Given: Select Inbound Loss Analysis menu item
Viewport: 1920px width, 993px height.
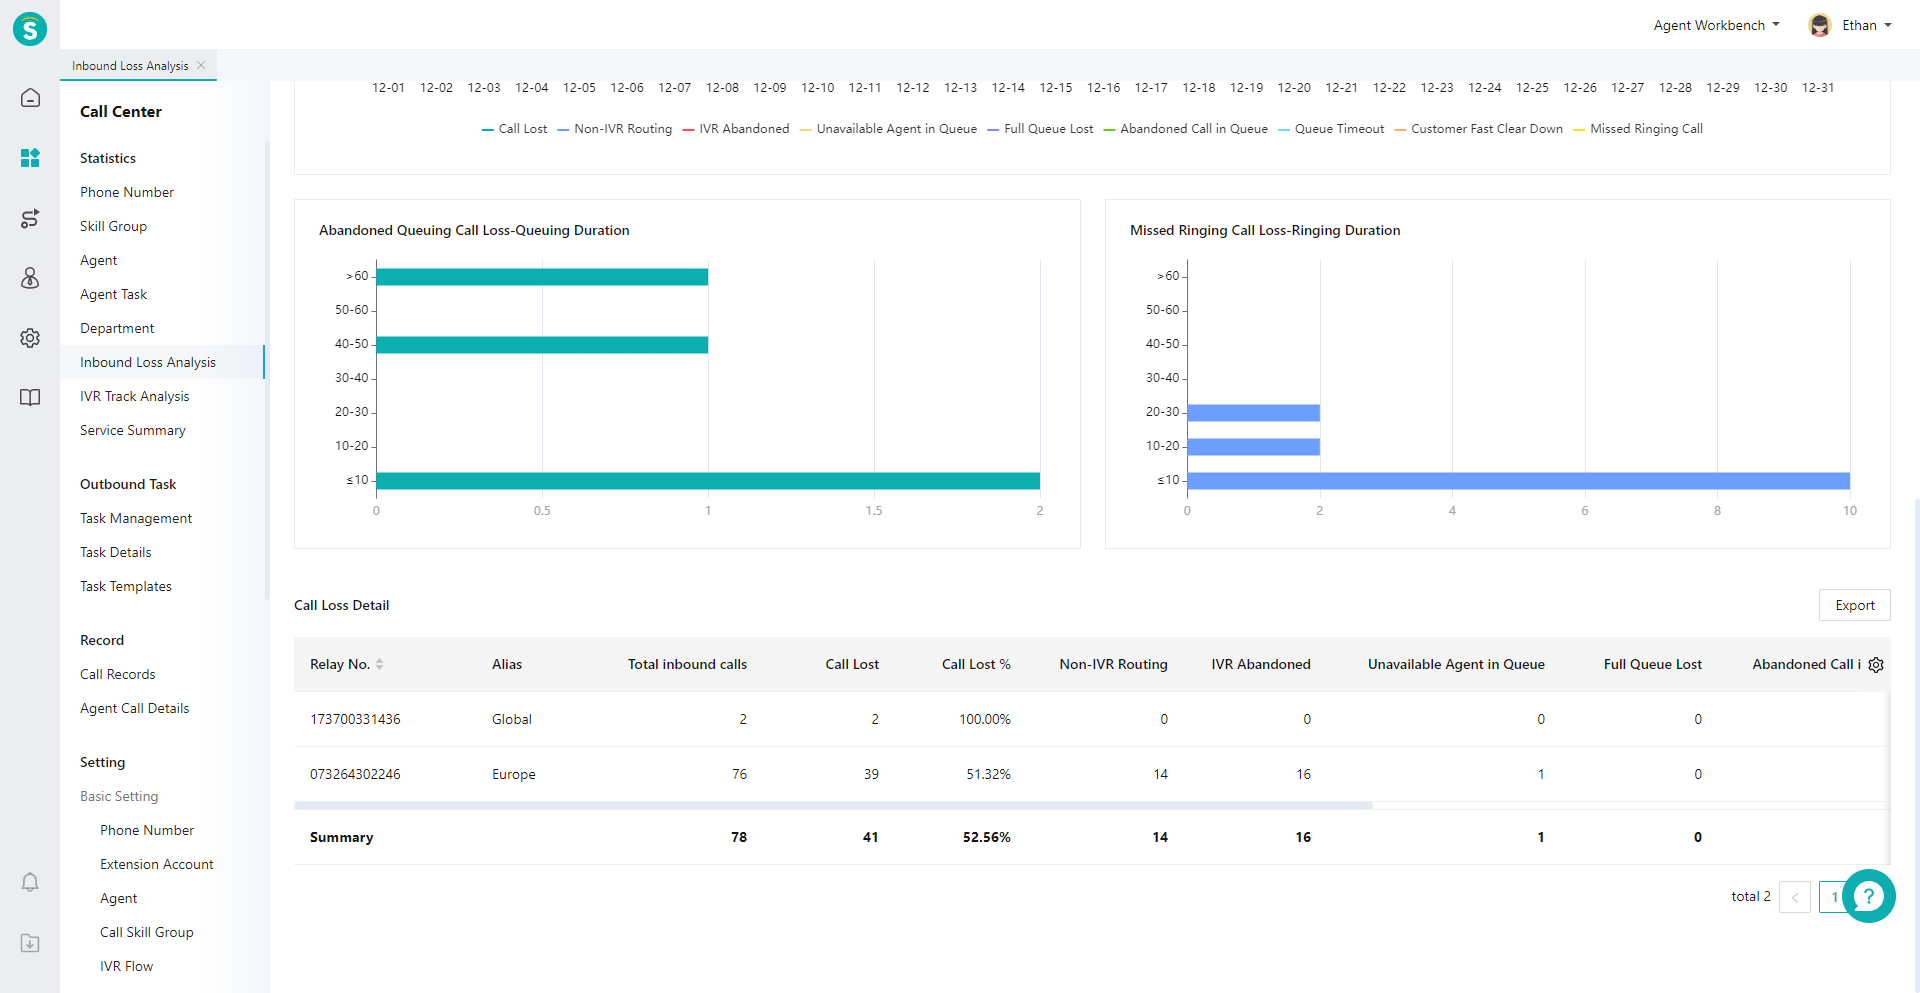Looking at the screenshot, I should pyautogui.click(x=162, y=362).
